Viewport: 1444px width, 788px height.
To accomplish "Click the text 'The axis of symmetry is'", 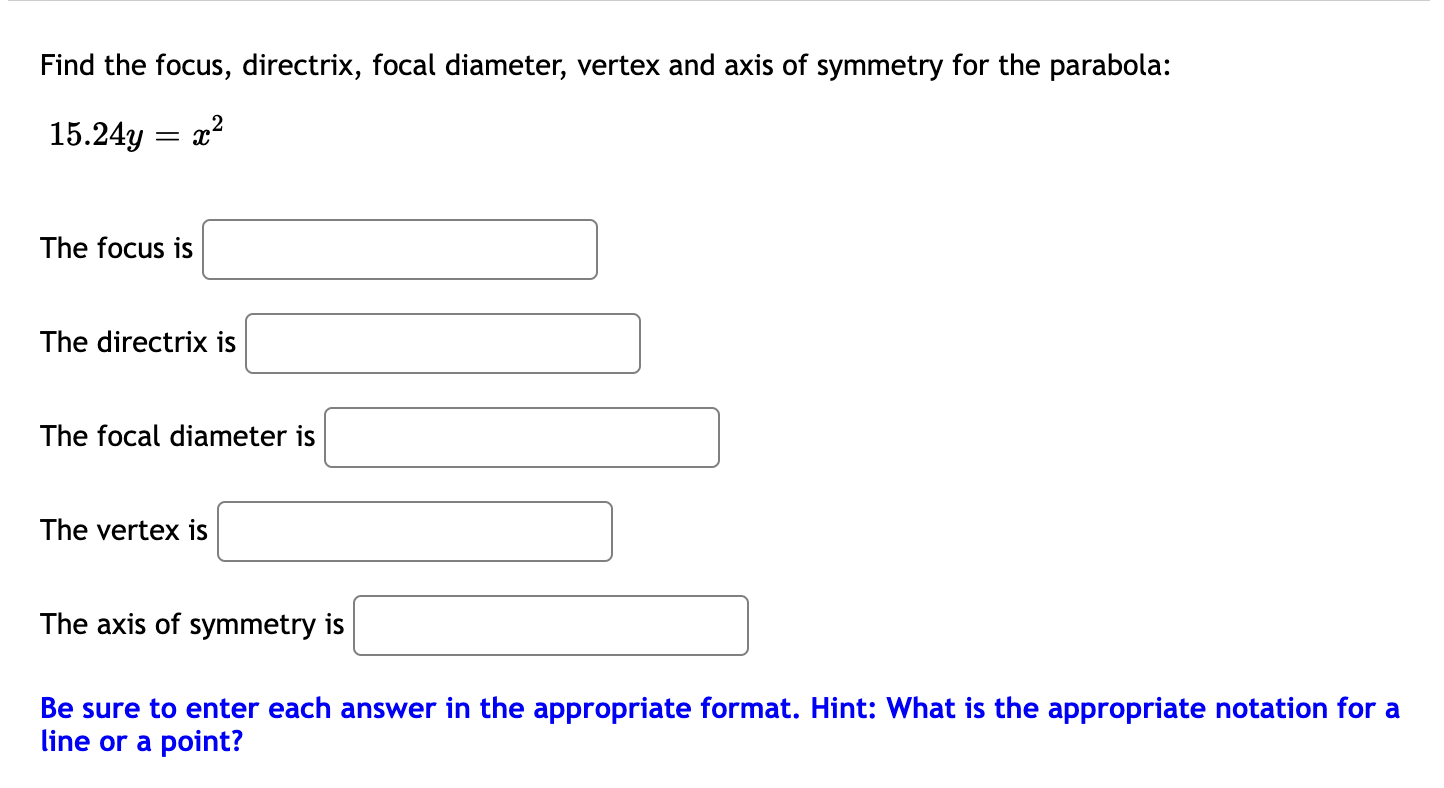I will pos(191,624).
